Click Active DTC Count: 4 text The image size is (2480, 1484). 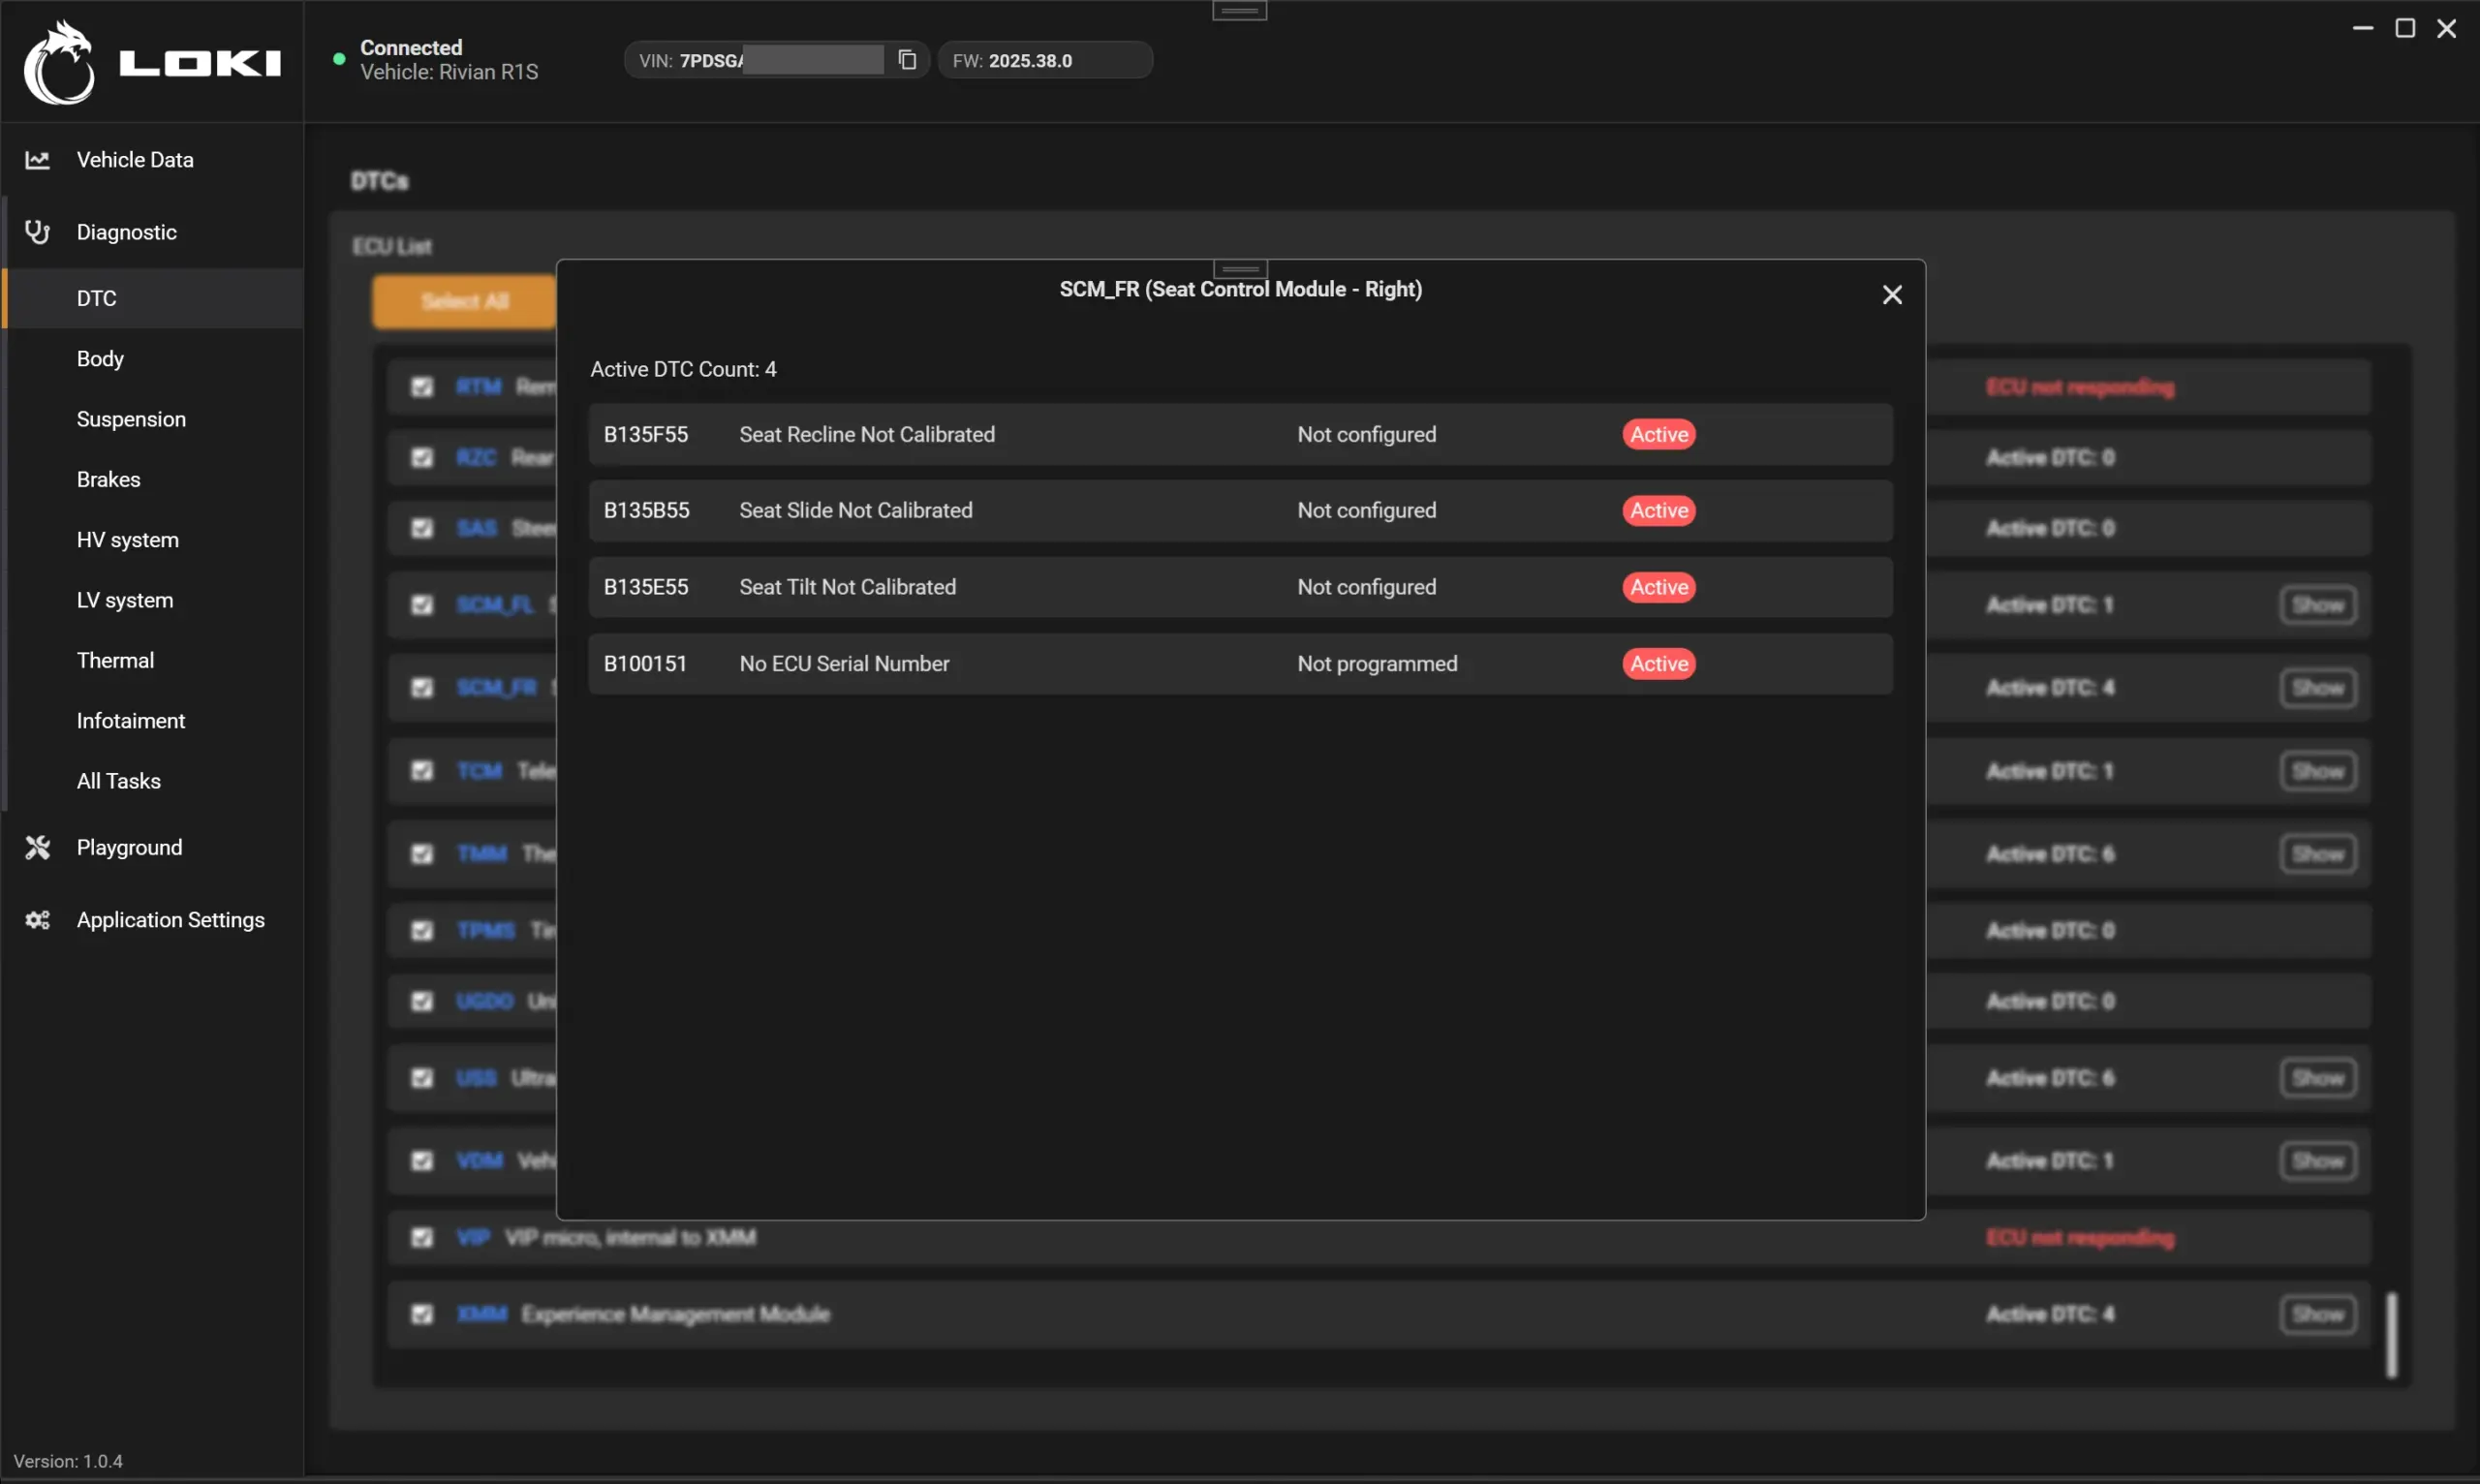(683, 369)
